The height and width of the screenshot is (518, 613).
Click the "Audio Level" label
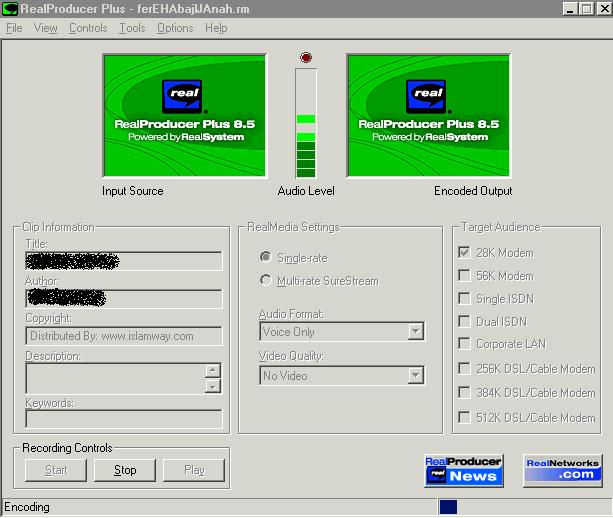point(306,191)
